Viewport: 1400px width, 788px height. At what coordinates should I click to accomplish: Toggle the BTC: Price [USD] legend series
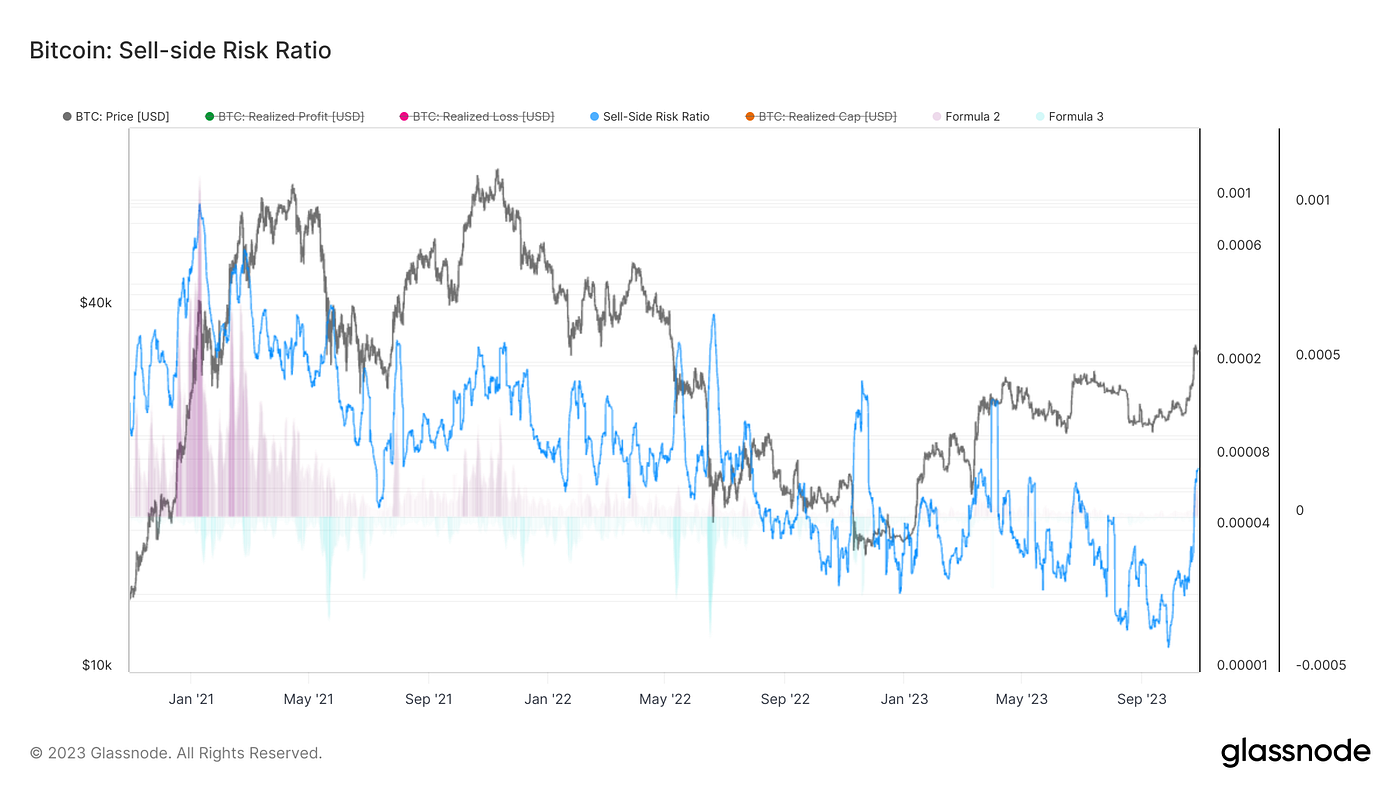pos(116,117)
